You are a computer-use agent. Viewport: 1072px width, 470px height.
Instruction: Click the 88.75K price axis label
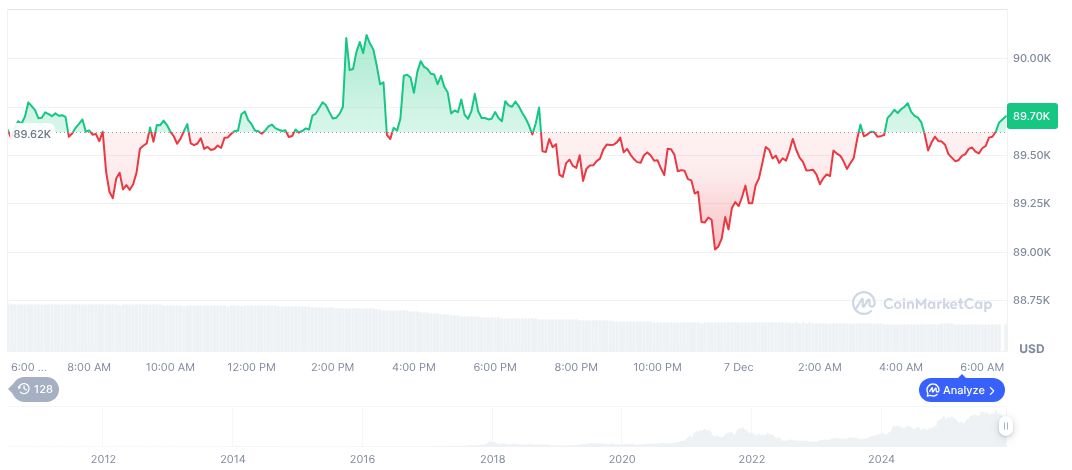[x=1032, y=300]
